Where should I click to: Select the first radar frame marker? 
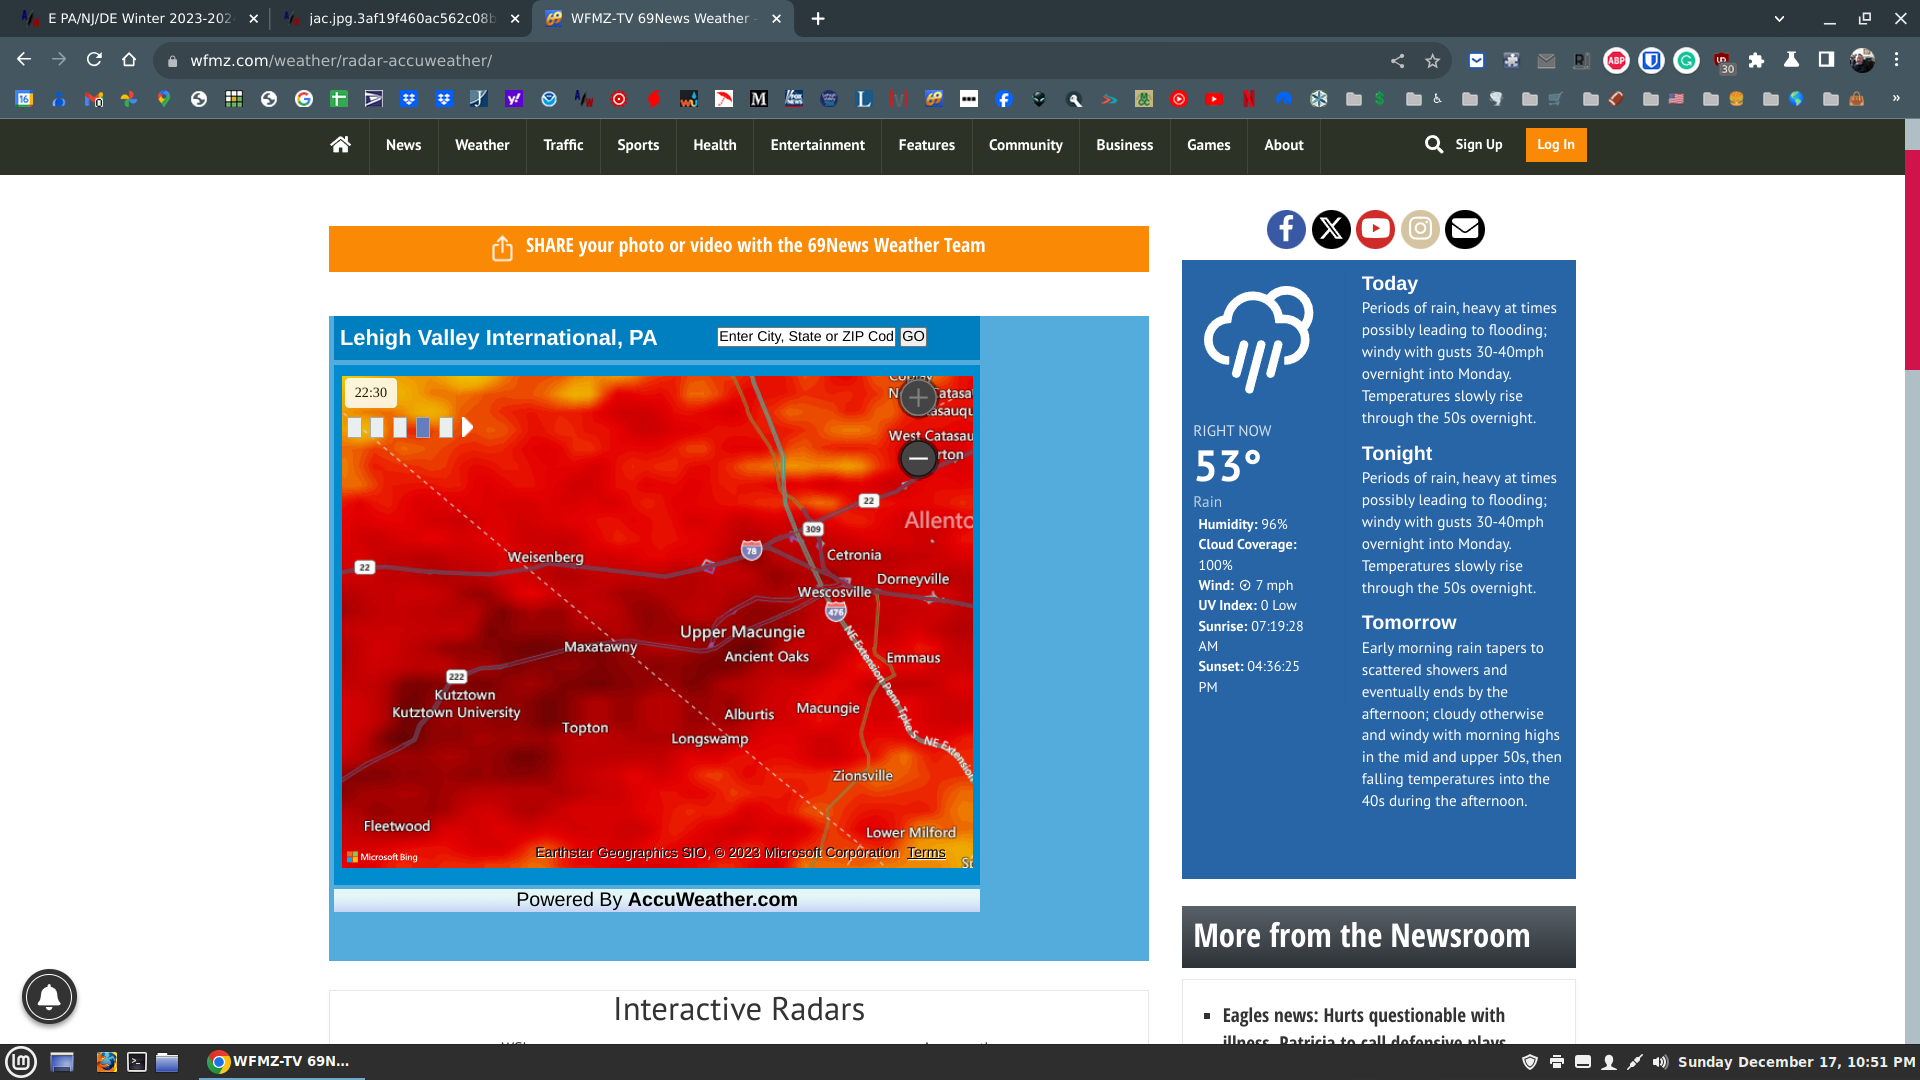(354, 428)
